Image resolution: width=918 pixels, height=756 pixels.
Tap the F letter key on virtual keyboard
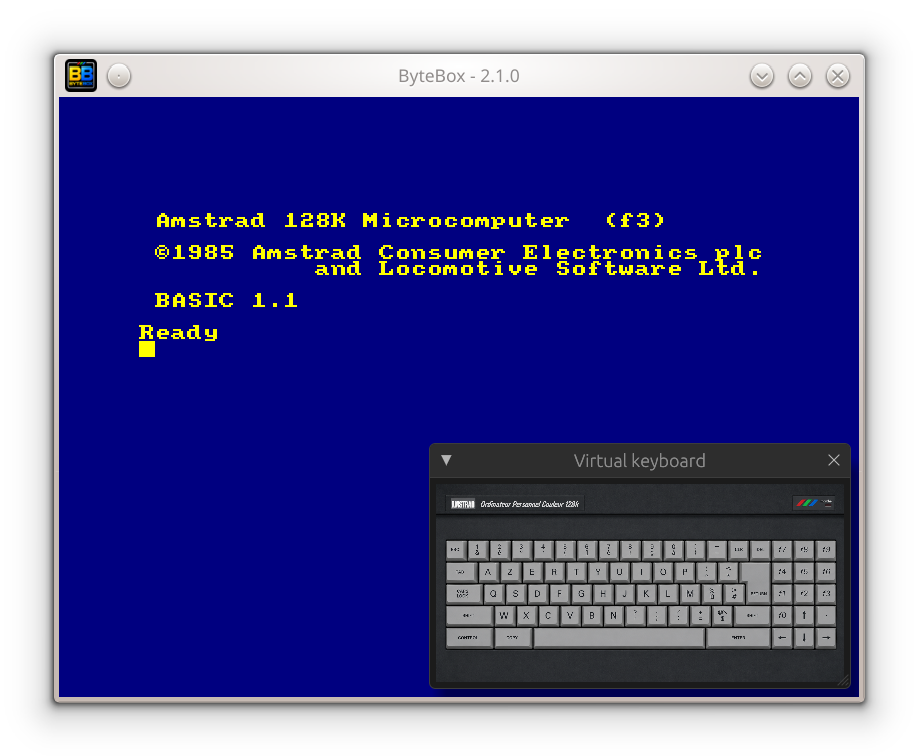pos(559,594)
